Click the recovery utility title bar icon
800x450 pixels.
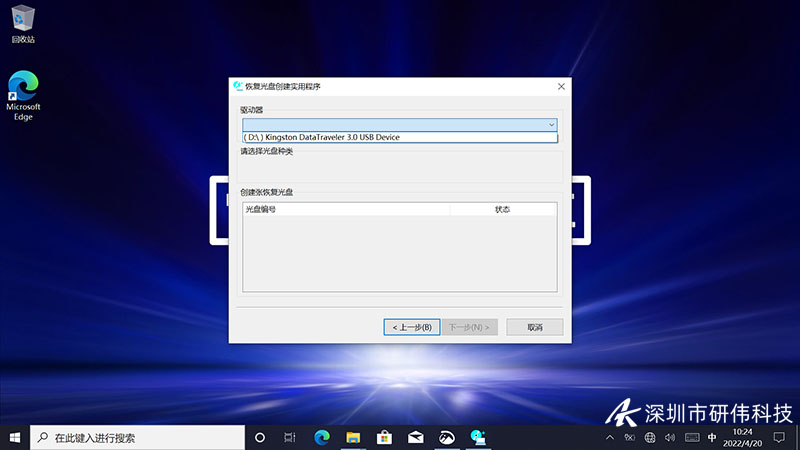[238, 86]
